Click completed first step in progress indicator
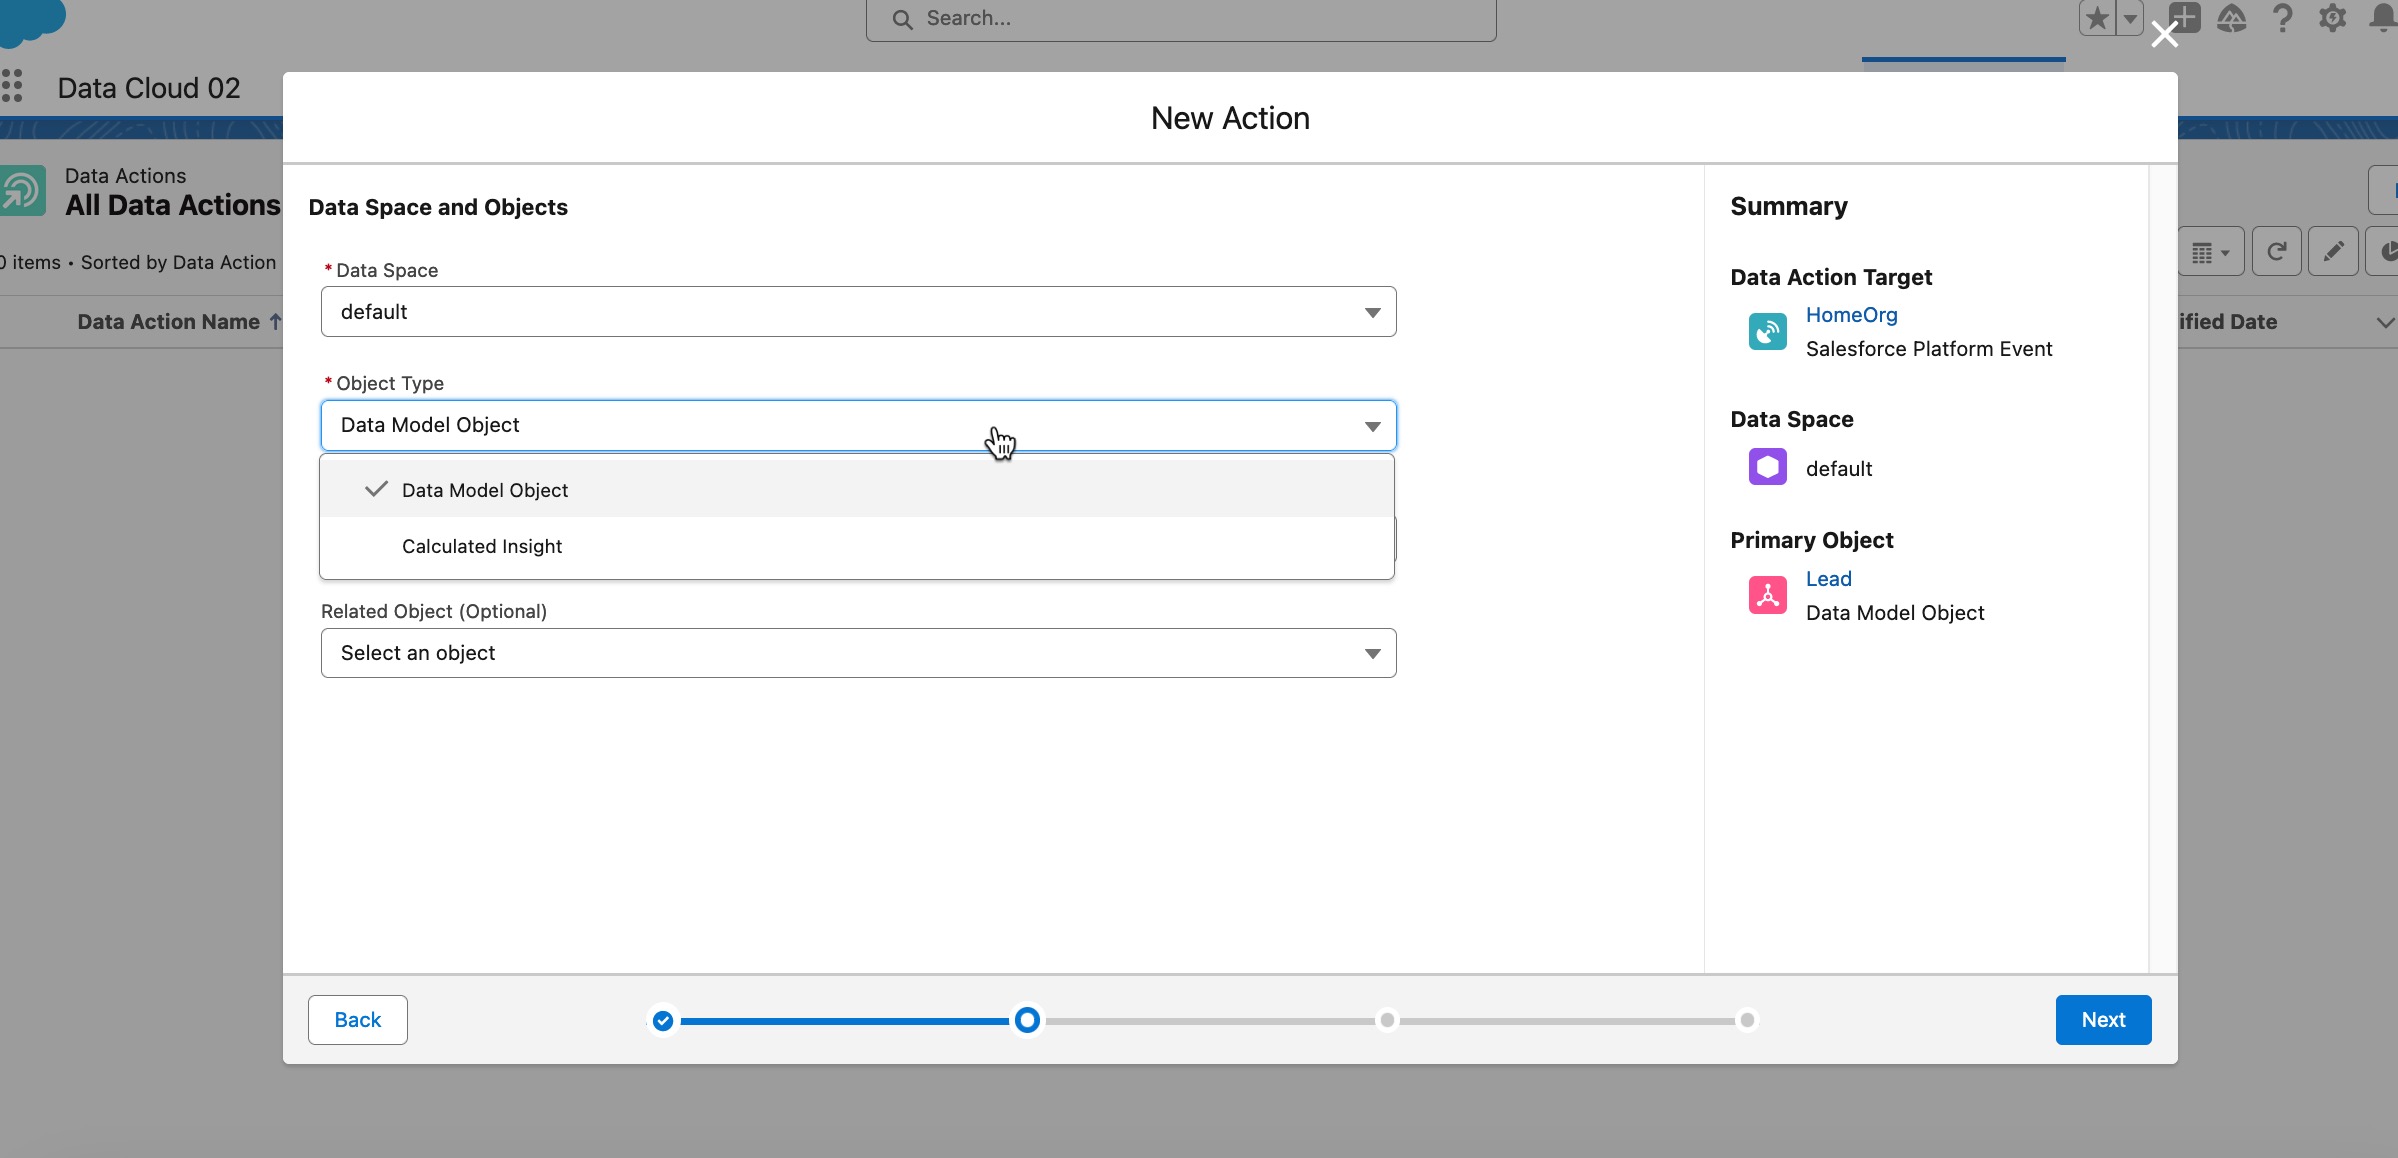 tap(663, 1021)
